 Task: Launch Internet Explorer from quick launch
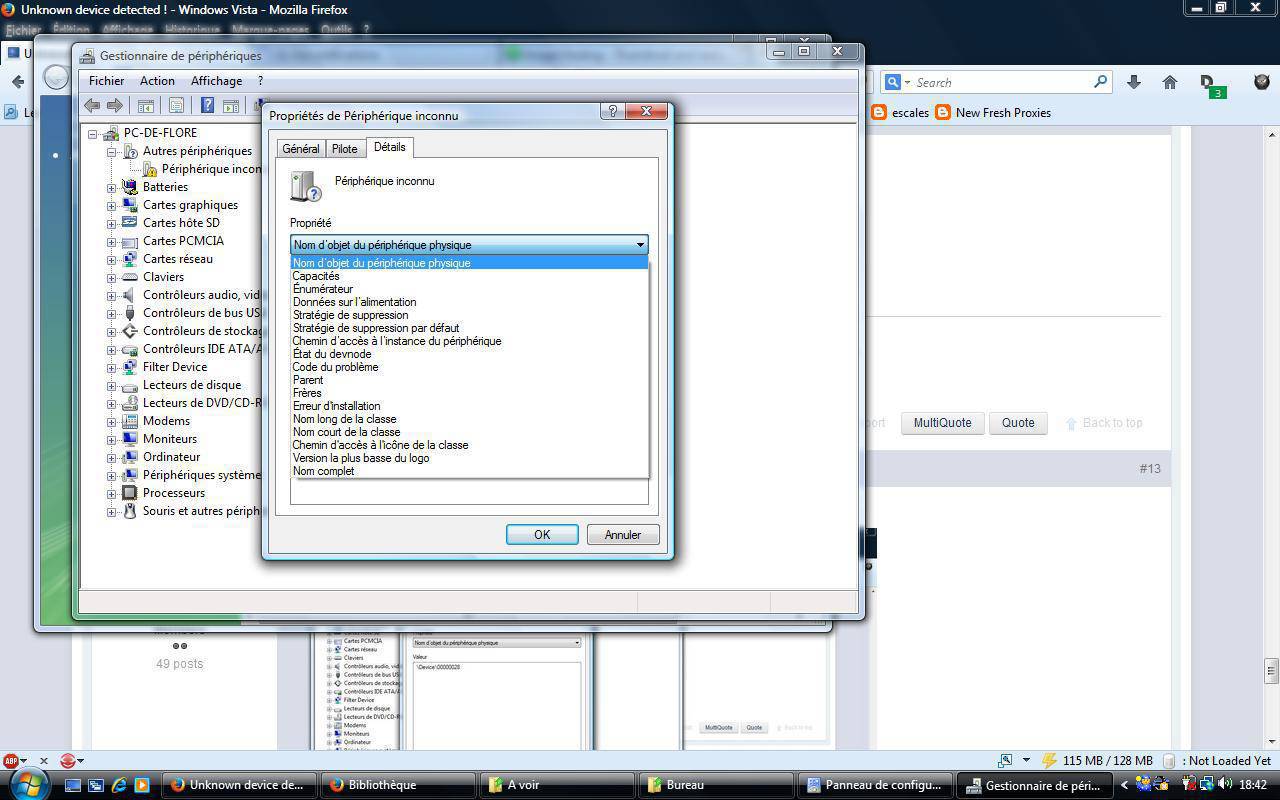pos(119,785)
